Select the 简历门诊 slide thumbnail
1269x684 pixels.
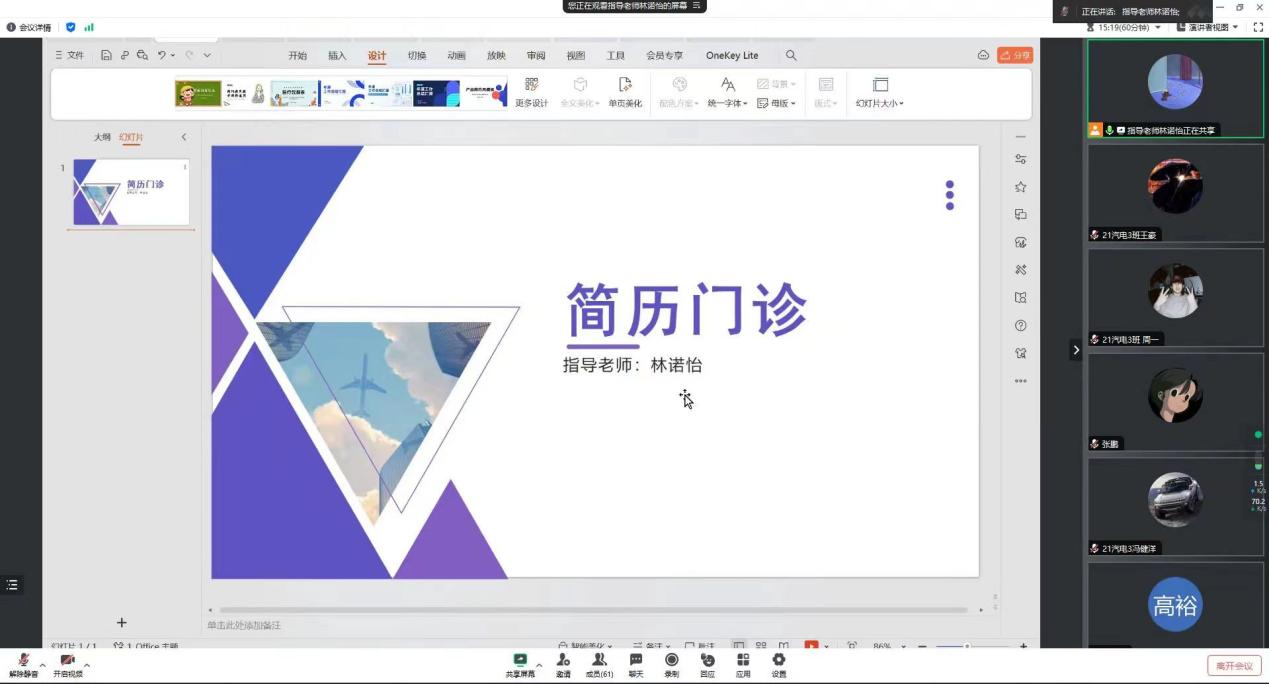[131, 192]
